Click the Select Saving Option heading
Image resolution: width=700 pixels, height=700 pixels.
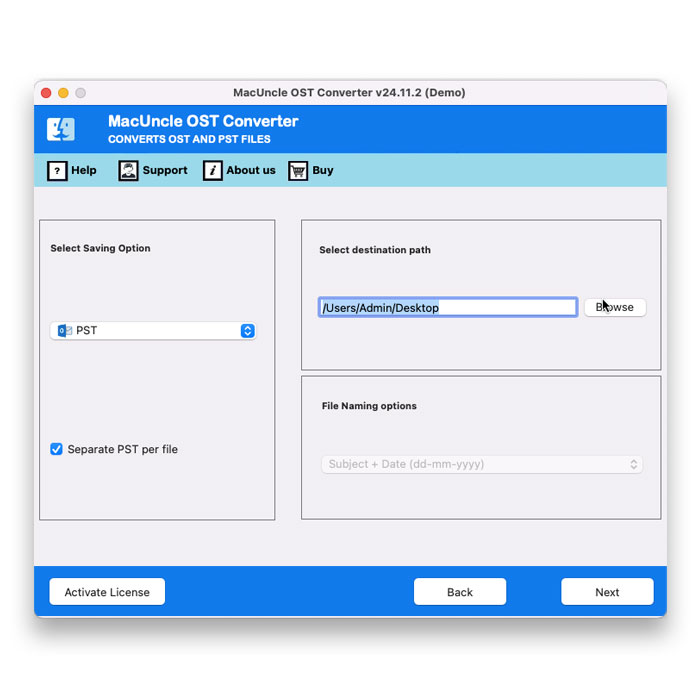pyautogui.click(x=100, y=248)
